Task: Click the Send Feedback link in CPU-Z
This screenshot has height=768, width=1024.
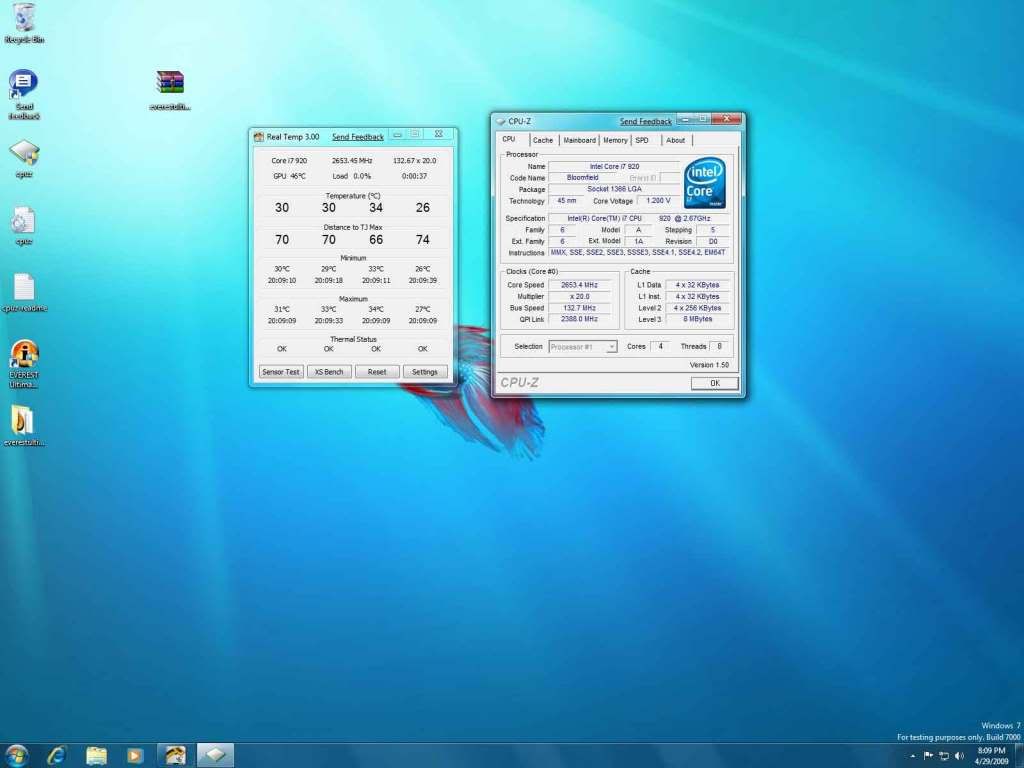Action: click(x=645, y=121)
